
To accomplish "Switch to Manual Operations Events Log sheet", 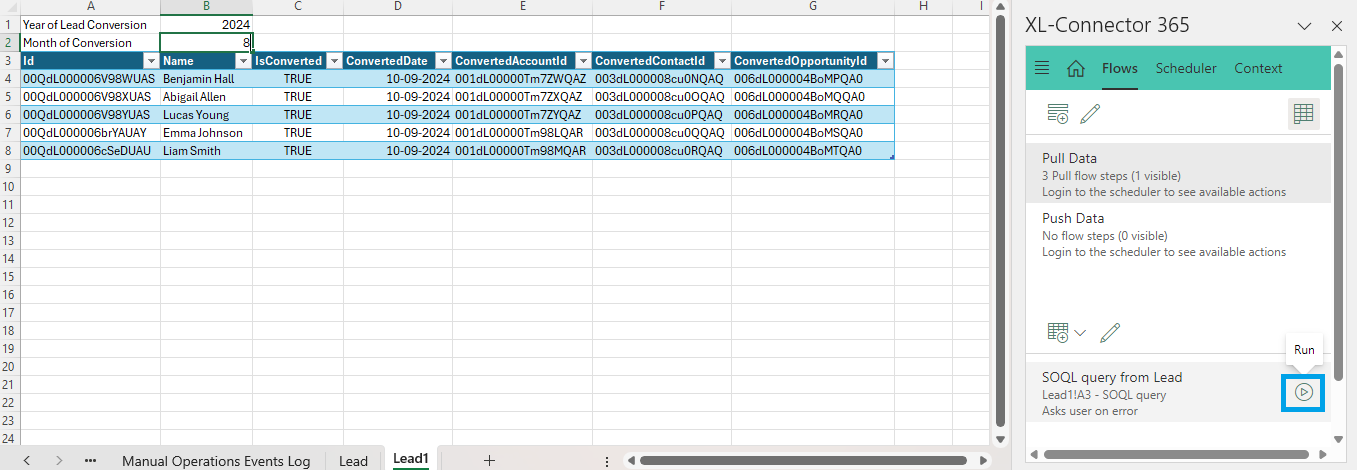I will (216, 461).
